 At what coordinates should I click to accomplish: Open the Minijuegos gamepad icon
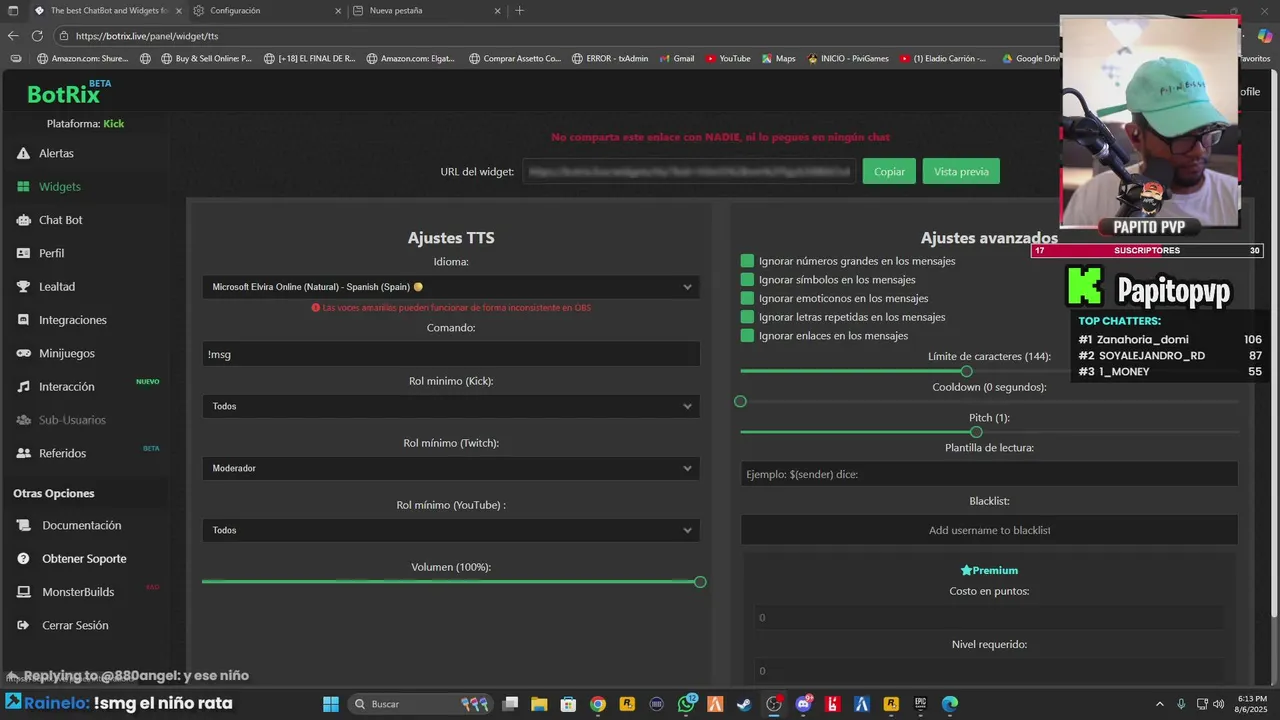tap(23, 353)
